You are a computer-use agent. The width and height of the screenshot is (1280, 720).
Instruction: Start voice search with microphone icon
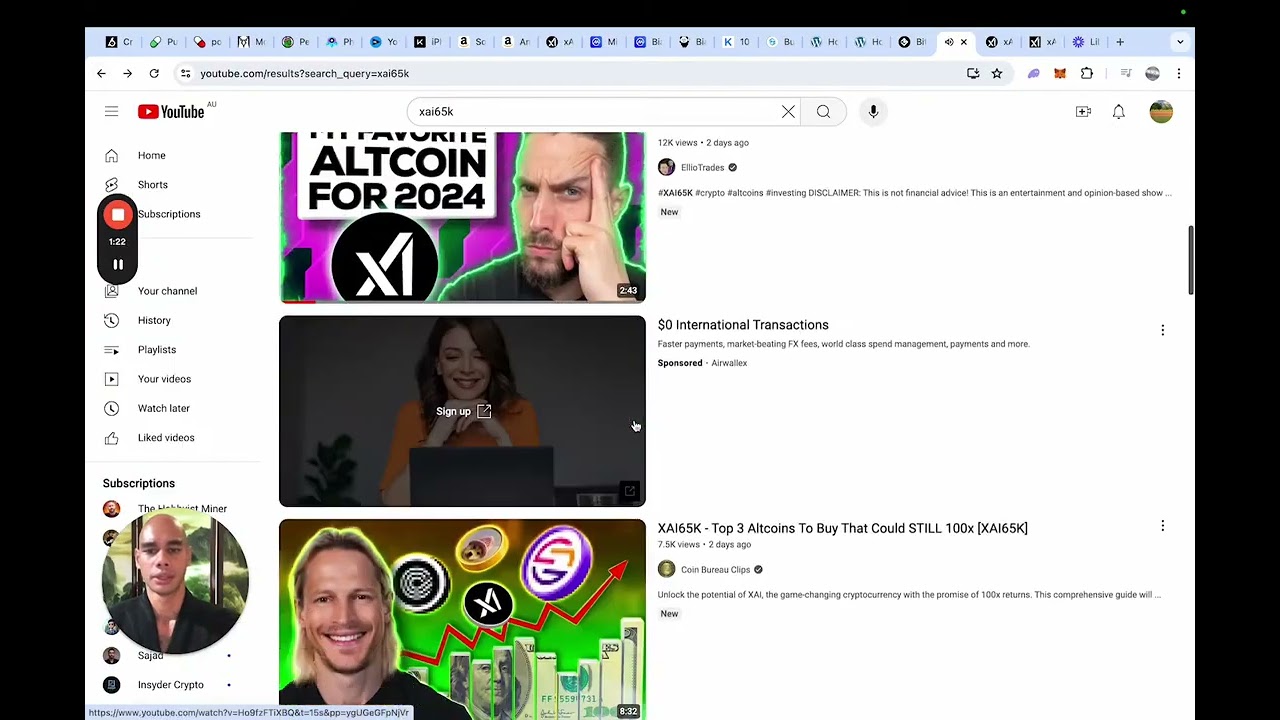coord(873,112)
